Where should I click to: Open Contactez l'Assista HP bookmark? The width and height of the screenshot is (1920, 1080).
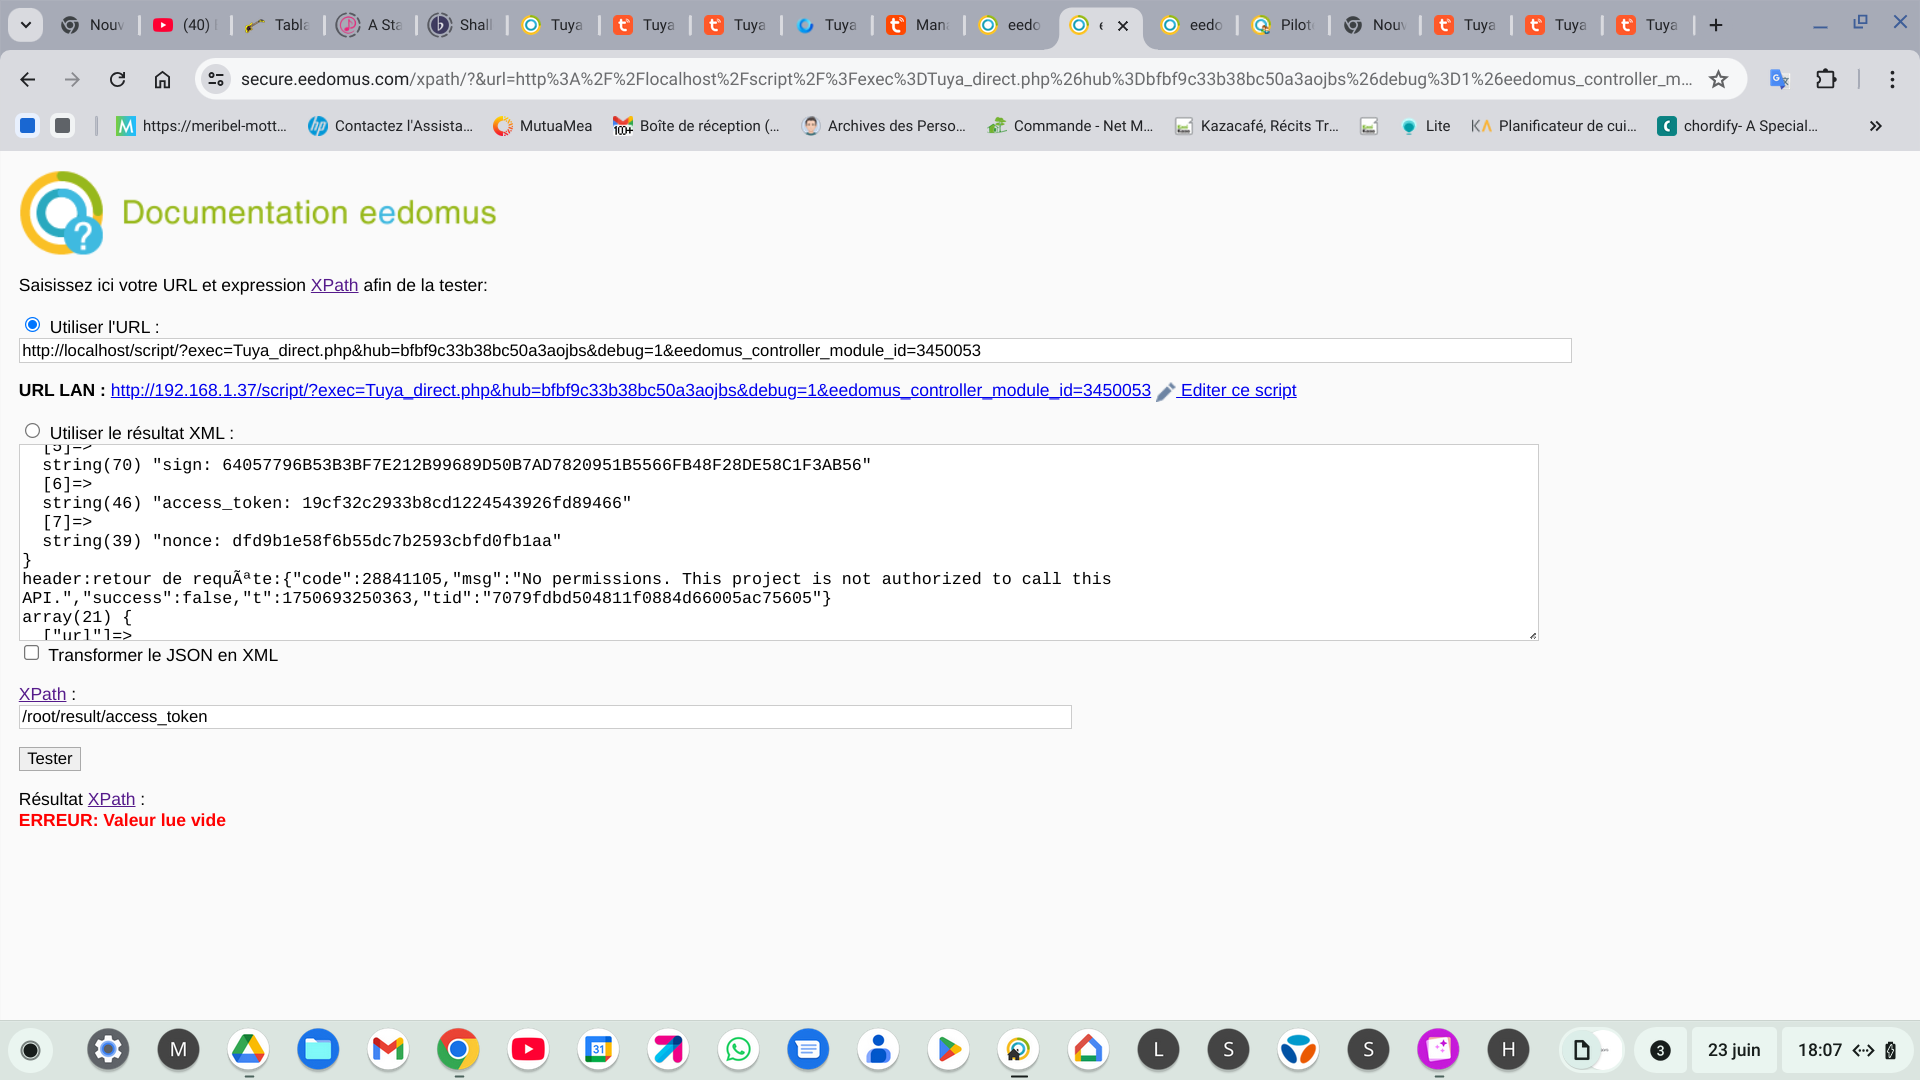[x=390, y=126]
